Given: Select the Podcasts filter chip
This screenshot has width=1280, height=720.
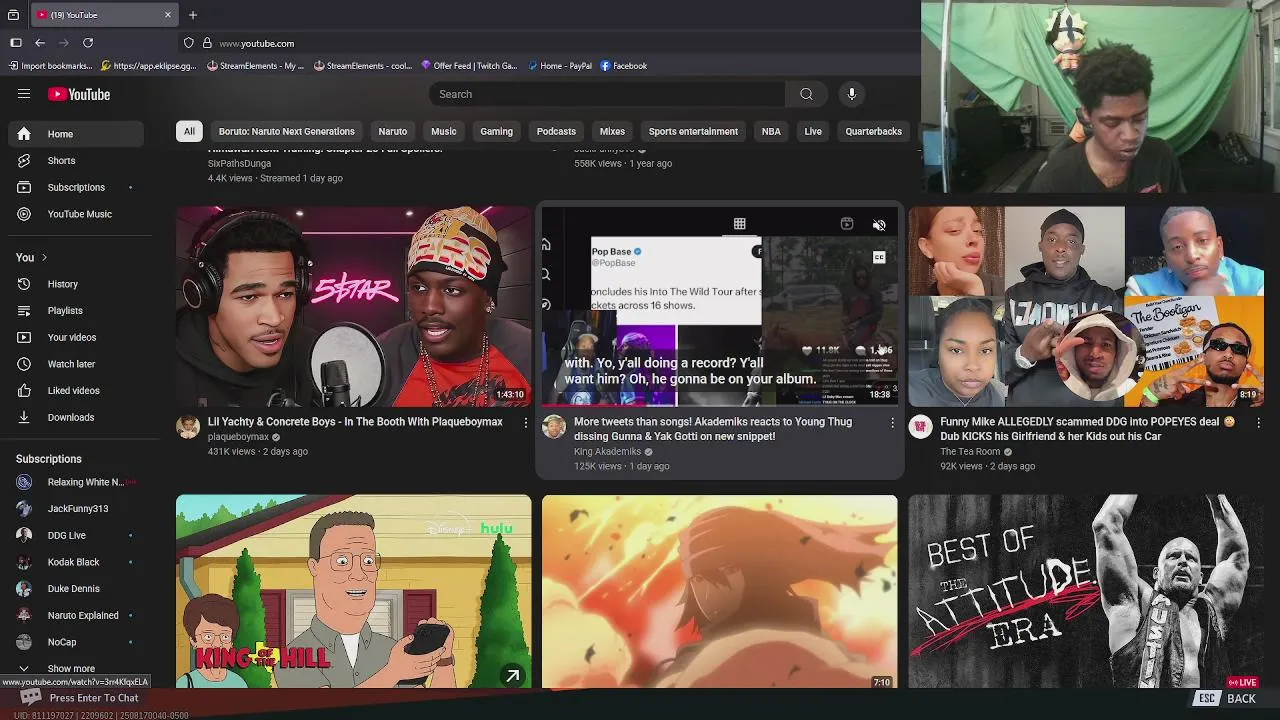Looking at the screenshot, I should [x=556, y=131].
